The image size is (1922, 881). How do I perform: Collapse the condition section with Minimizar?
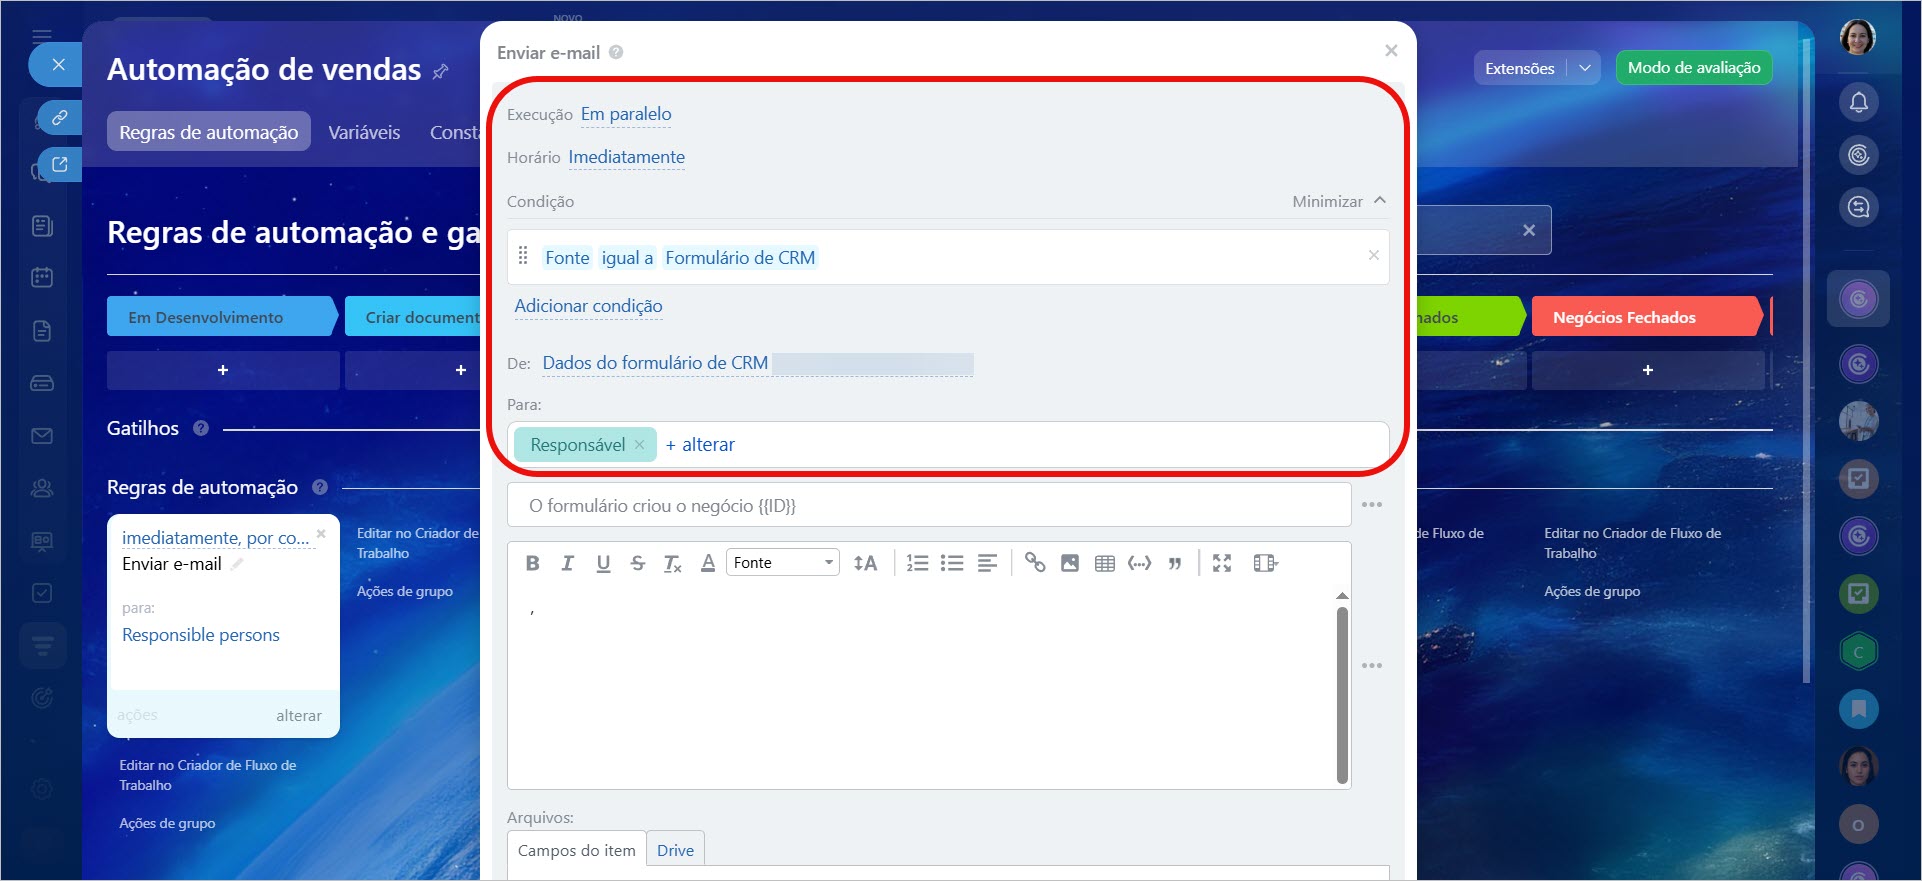(1338, 201)
